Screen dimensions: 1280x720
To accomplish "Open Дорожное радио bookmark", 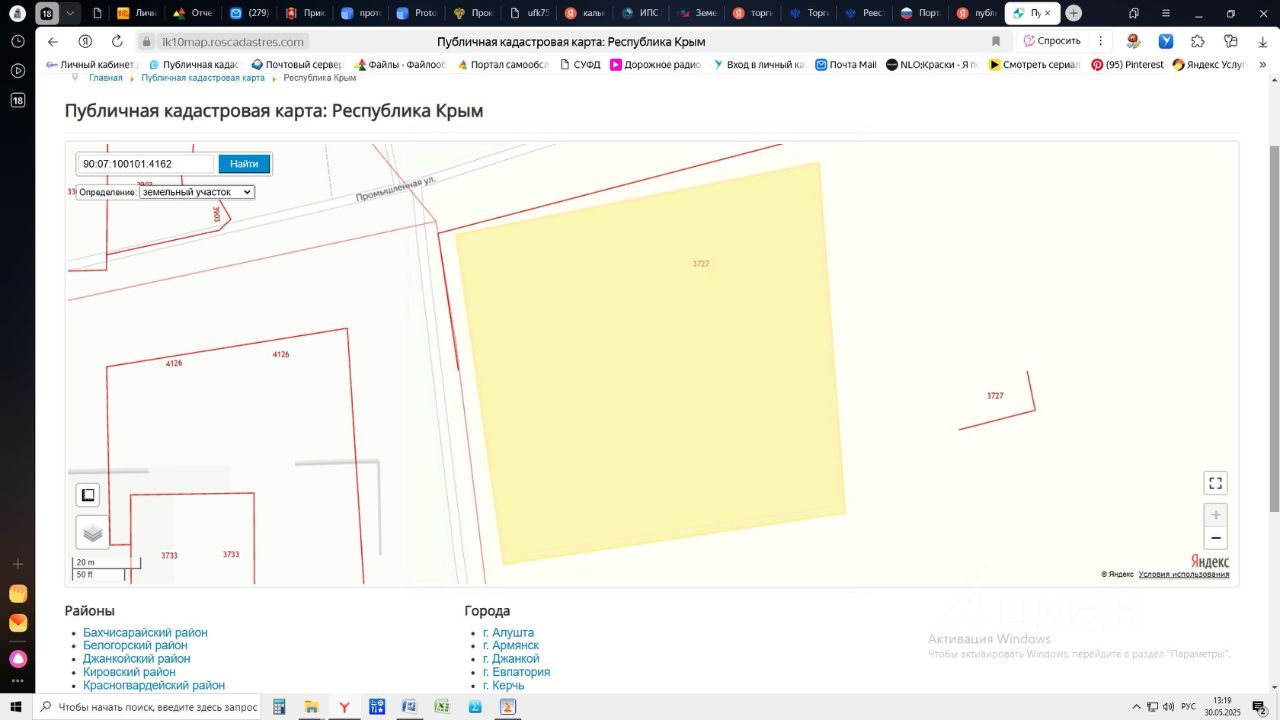I will pyautogui.click(x=656, y=64).
